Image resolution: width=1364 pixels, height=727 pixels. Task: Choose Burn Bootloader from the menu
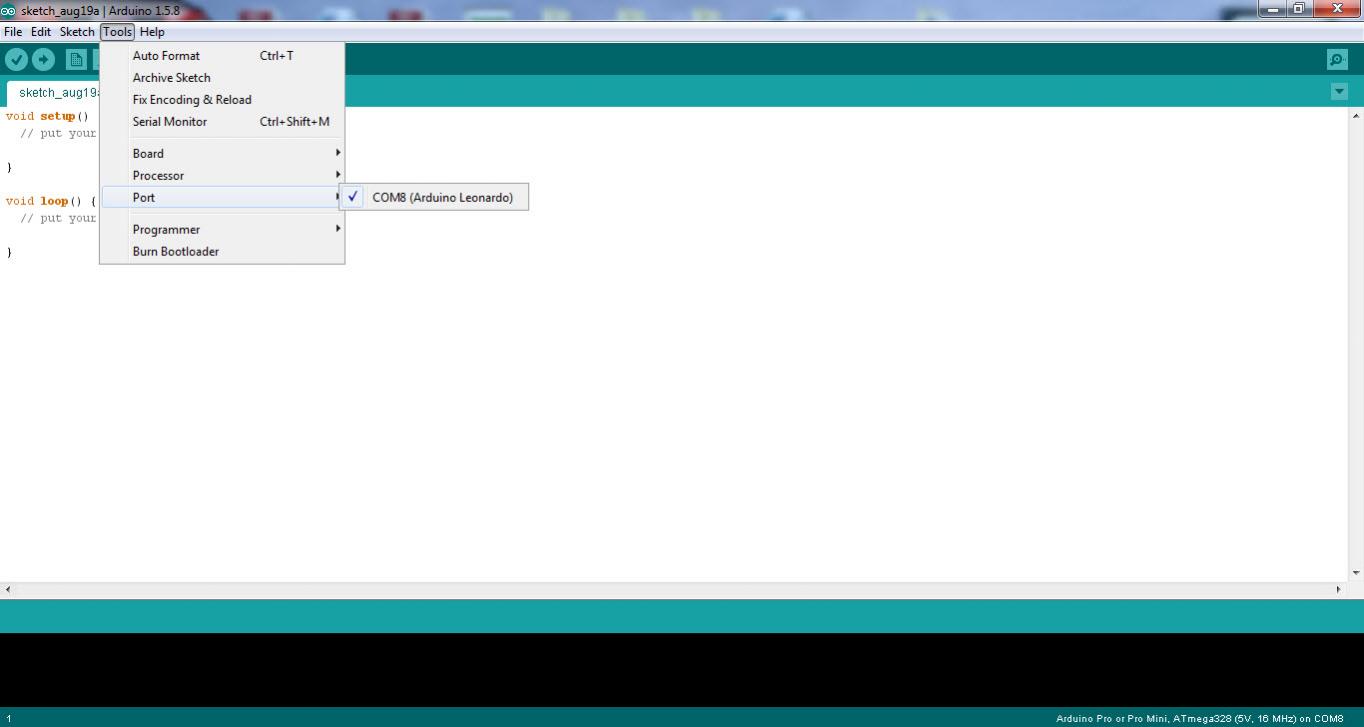pos(176,252)
